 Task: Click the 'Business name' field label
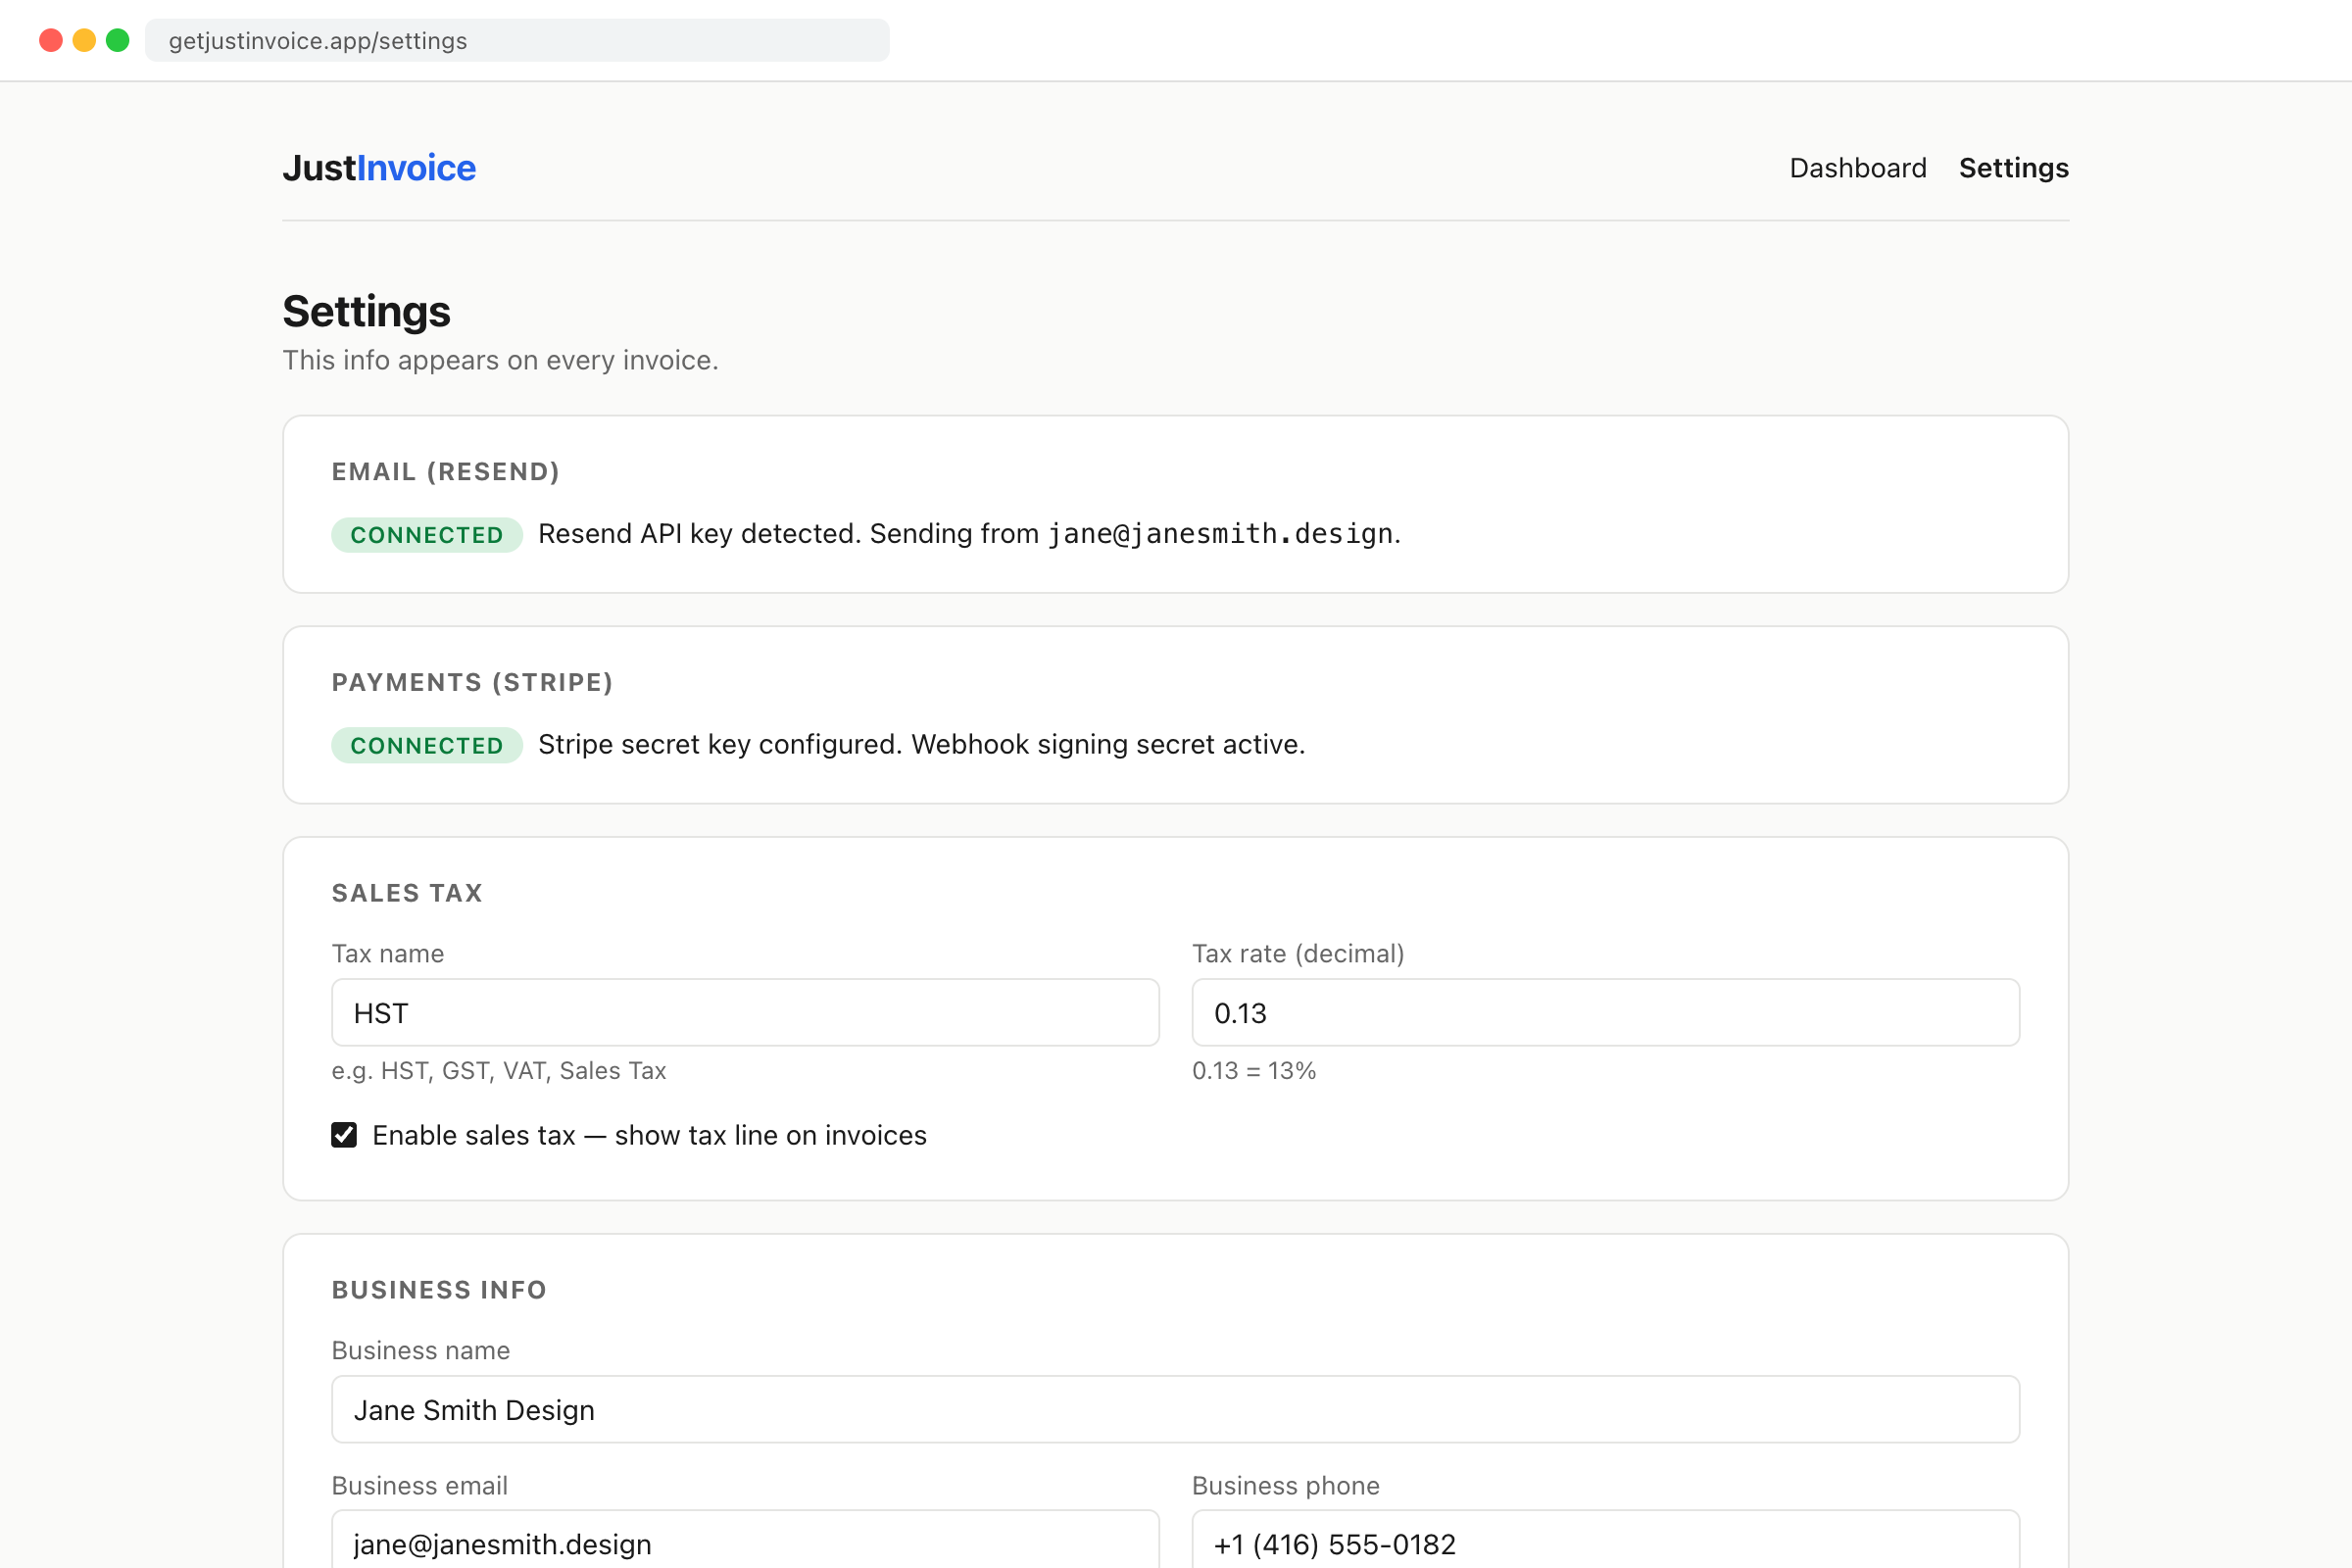pyautogui.click(x=421, y=1351)
